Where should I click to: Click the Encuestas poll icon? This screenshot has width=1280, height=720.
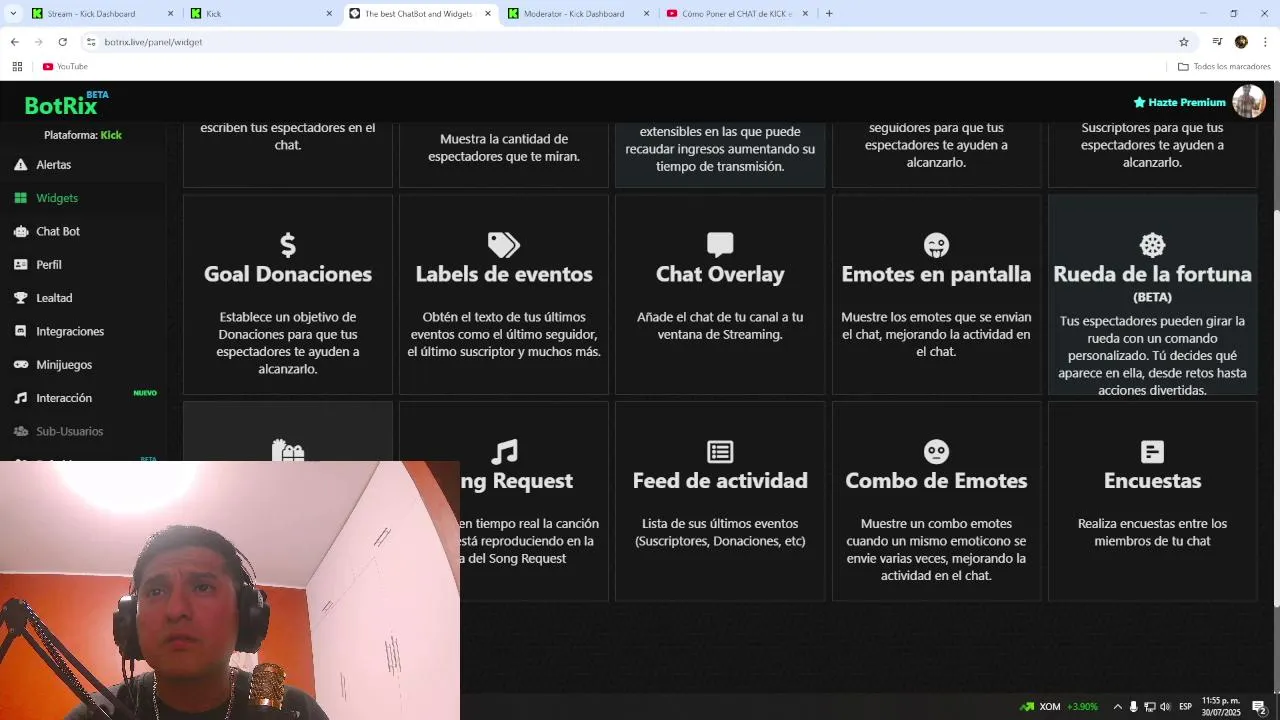(1152, 452)
